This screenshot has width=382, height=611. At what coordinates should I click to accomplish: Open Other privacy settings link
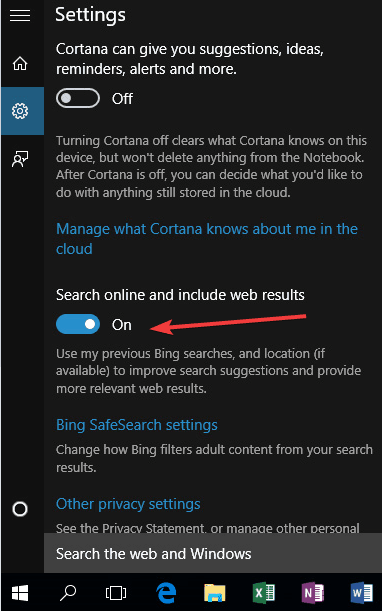[128, 503]
